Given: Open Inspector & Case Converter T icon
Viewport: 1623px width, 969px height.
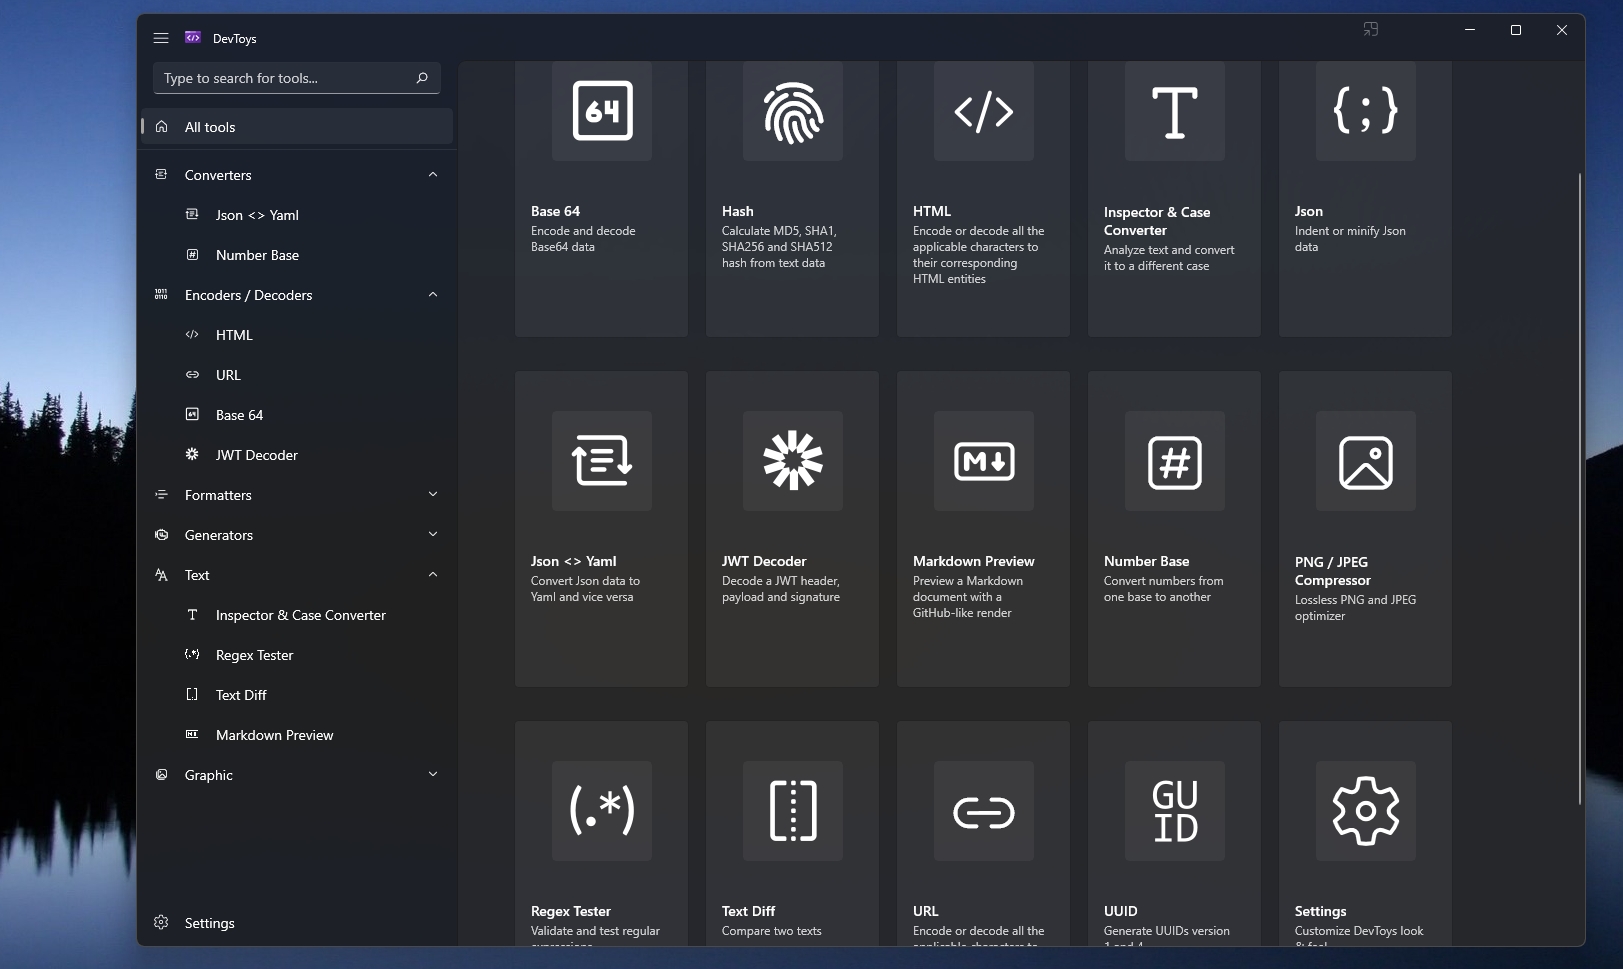Looking at the screenshot, I should click(1175, 110).
